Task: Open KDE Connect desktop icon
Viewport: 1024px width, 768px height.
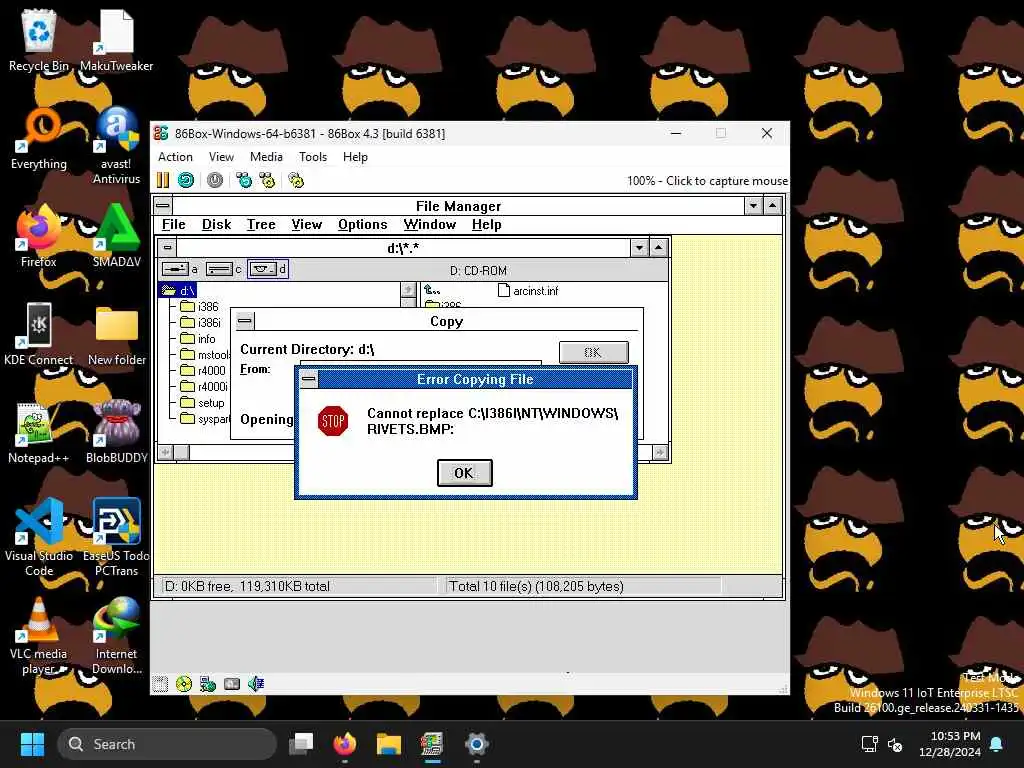Action: (x=39, y=334)
